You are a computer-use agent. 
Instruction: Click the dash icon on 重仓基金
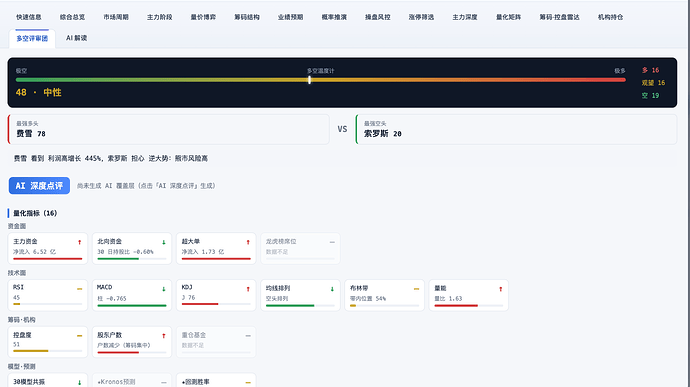(248, 335)
